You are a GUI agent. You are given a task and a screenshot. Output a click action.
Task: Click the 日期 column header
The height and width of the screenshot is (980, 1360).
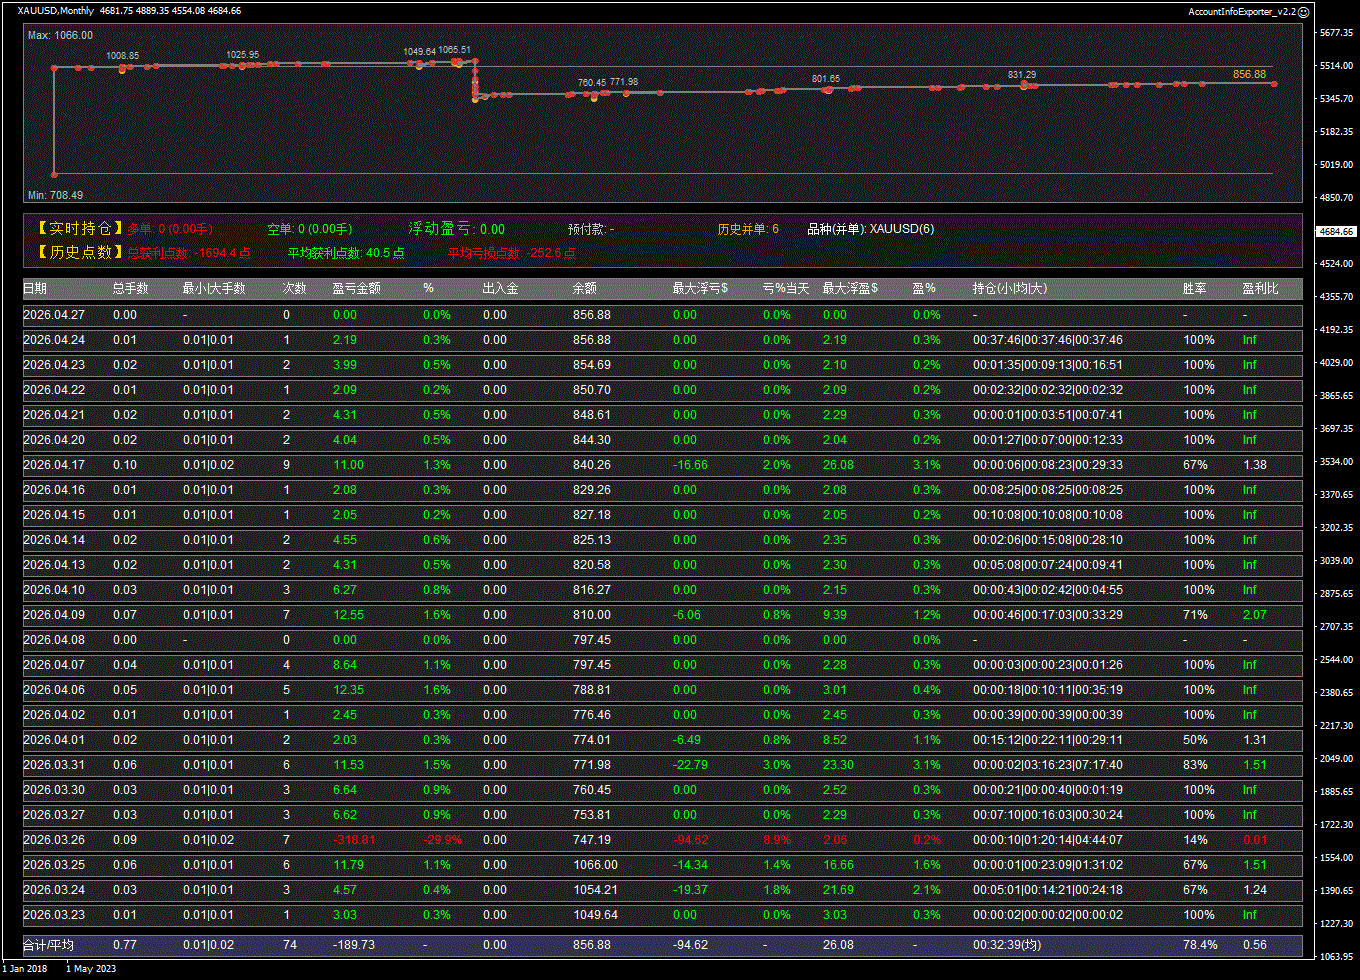35,289
